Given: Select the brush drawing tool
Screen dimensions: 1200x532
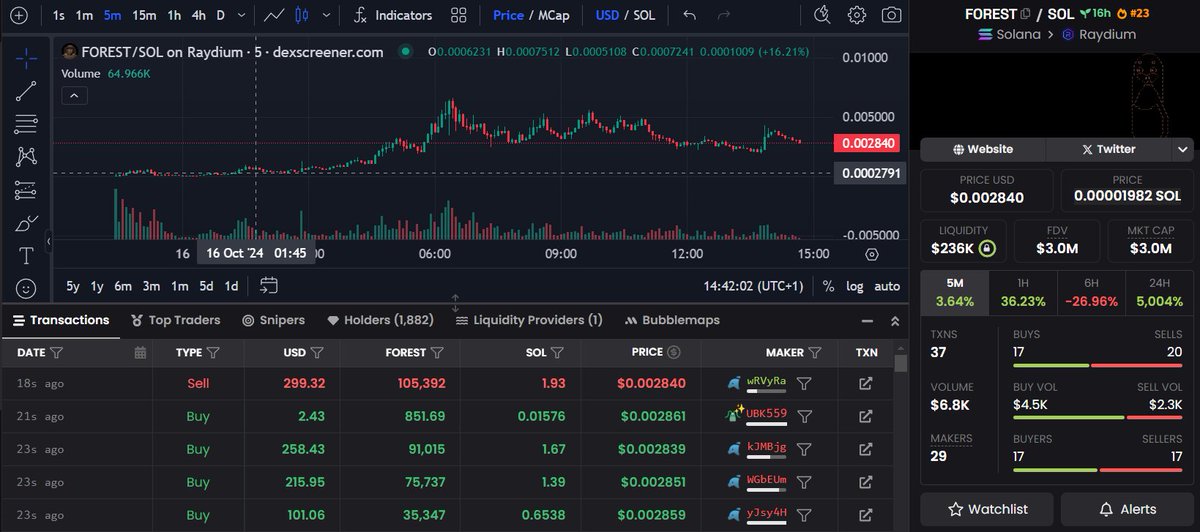Looking at the screenshot, I should (x=26, y=223).
